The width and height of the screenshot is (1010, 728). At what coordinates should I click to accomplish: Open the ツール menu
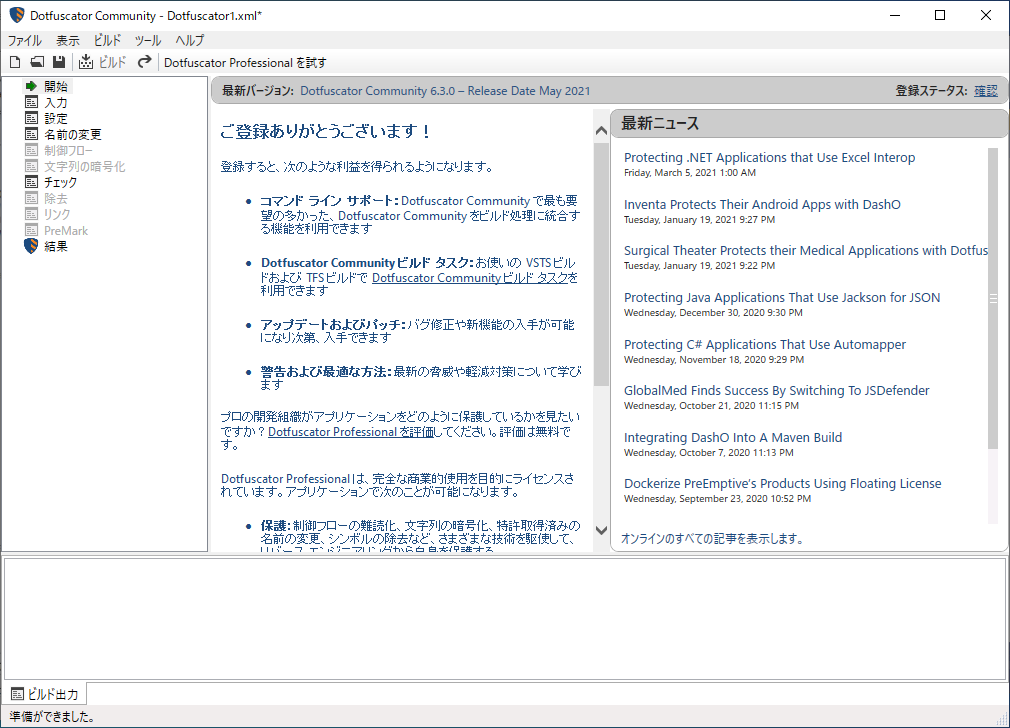pyautogui.click(x=148, y=40)
